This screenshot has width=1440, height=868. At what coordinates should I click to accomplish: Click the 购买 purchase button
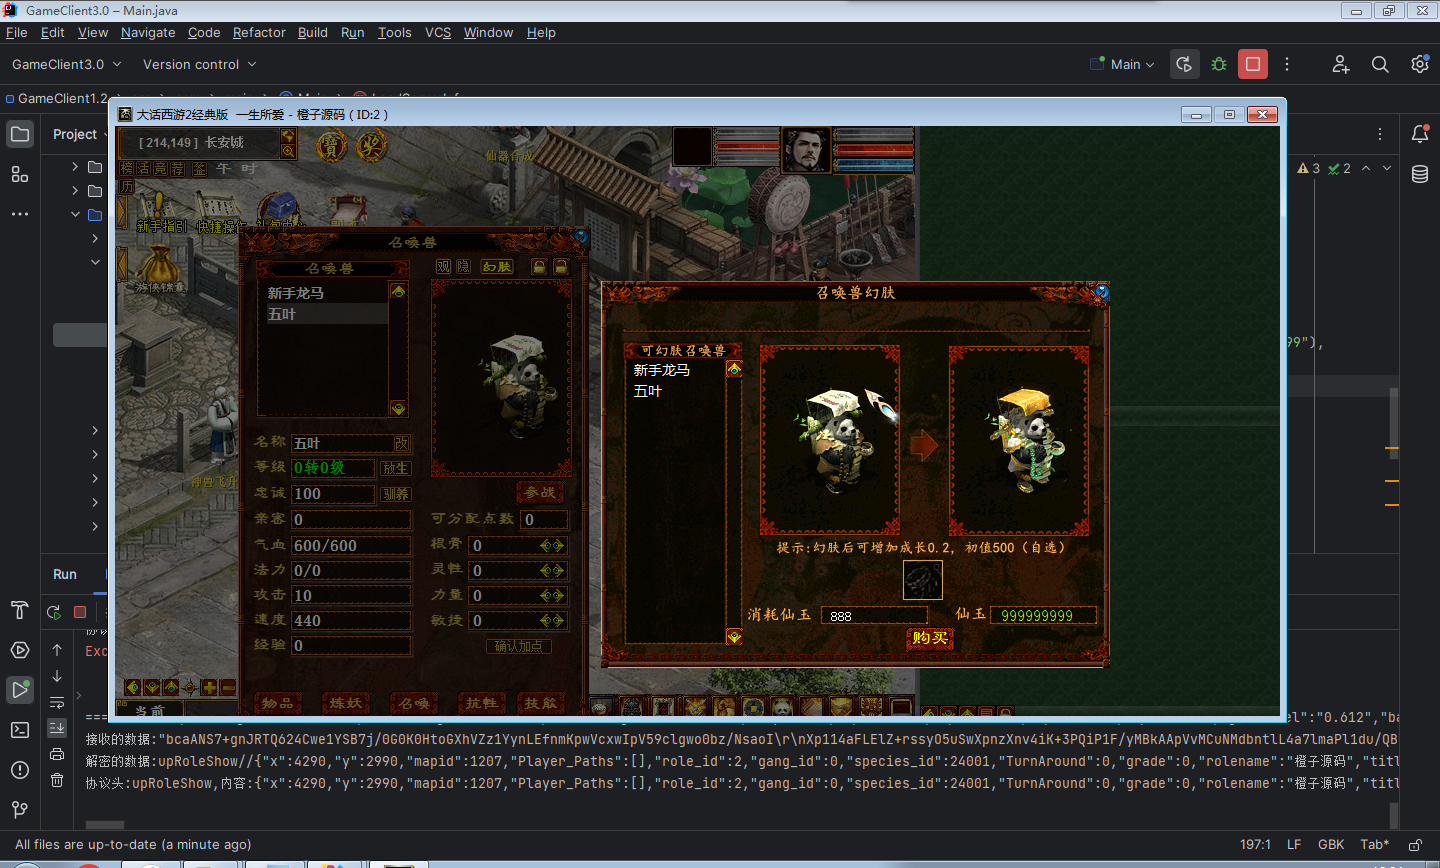pos(929,638)
